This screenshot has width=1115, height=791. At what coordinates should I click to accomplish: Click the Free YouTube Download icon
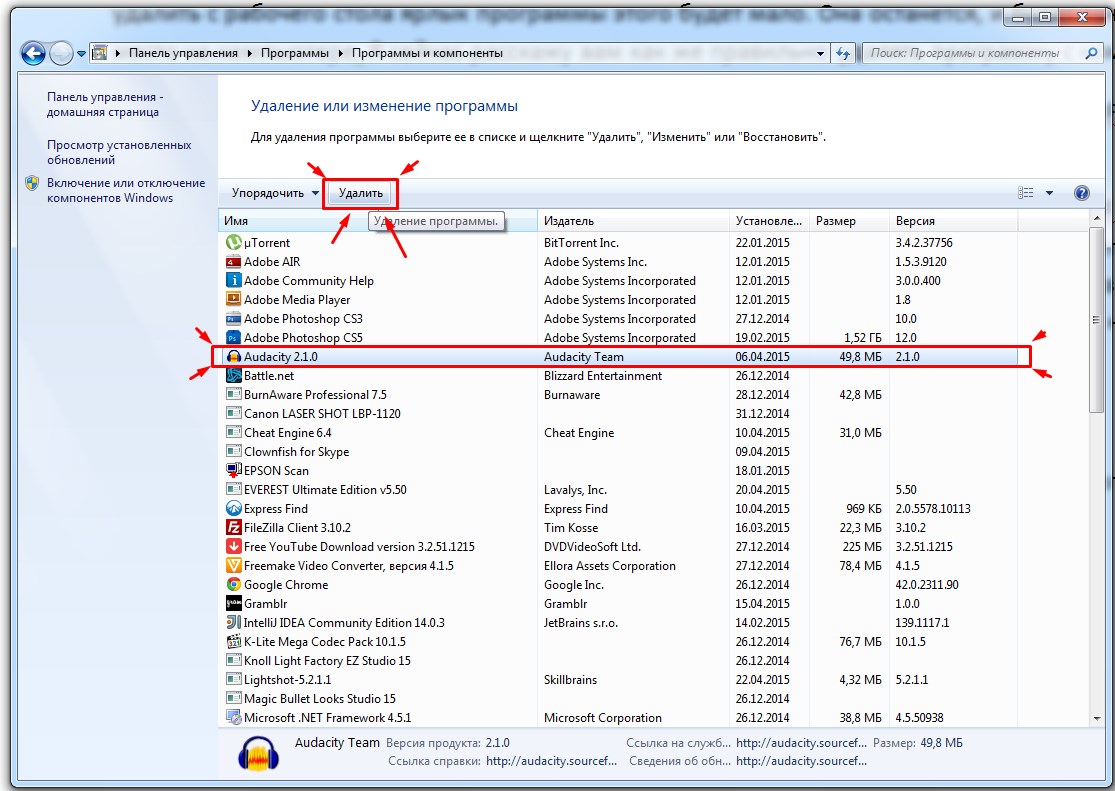[x=233, y=546]
